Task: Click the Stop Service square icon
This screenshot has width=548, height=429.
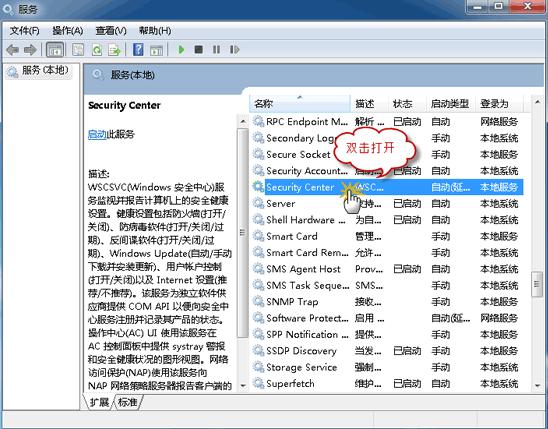Action: 199,50
